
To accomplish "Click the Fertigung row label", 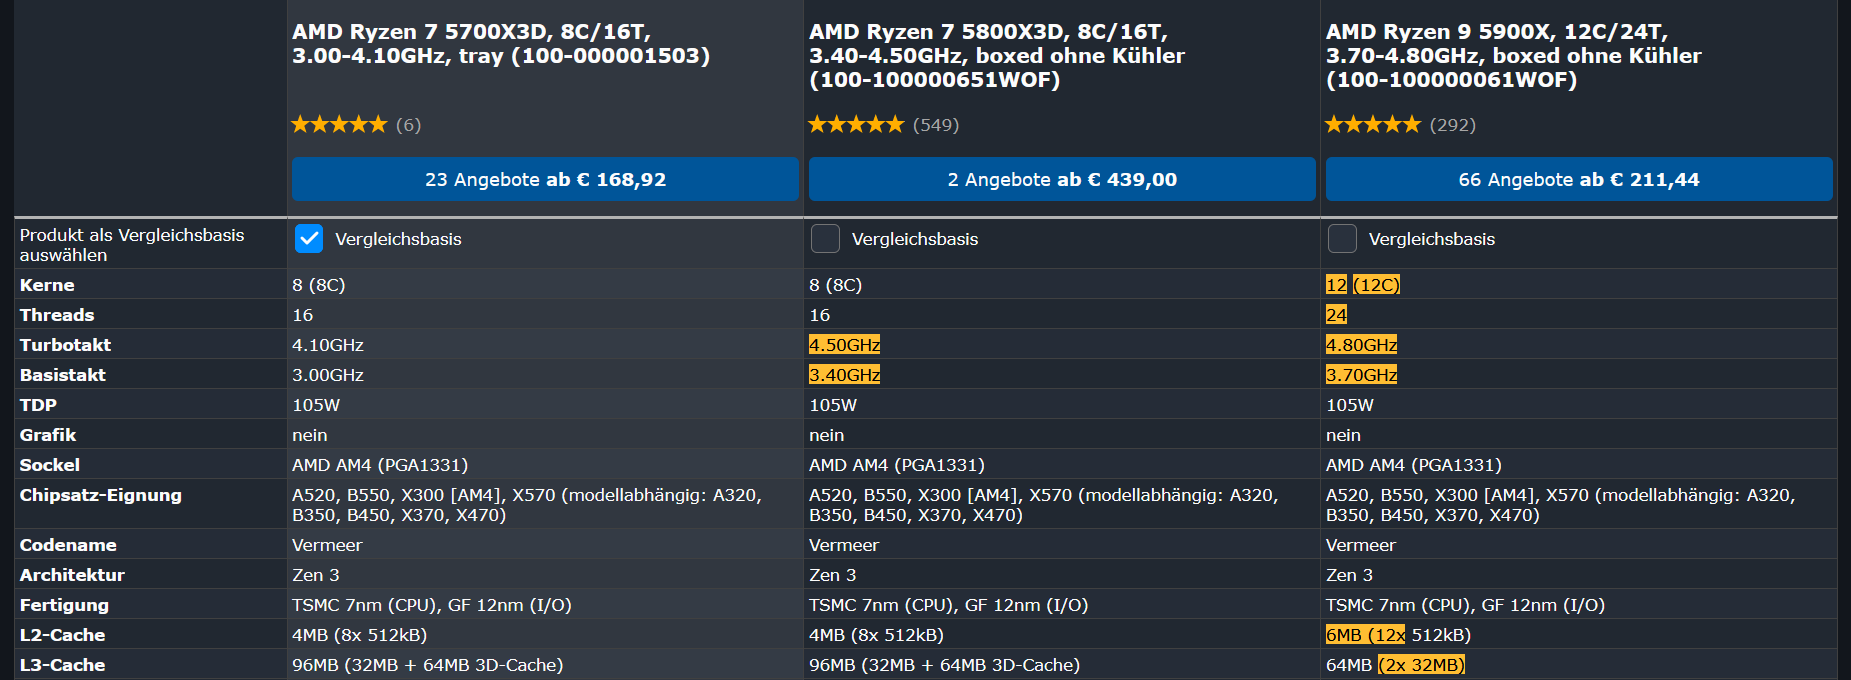I will click(64, 605).
